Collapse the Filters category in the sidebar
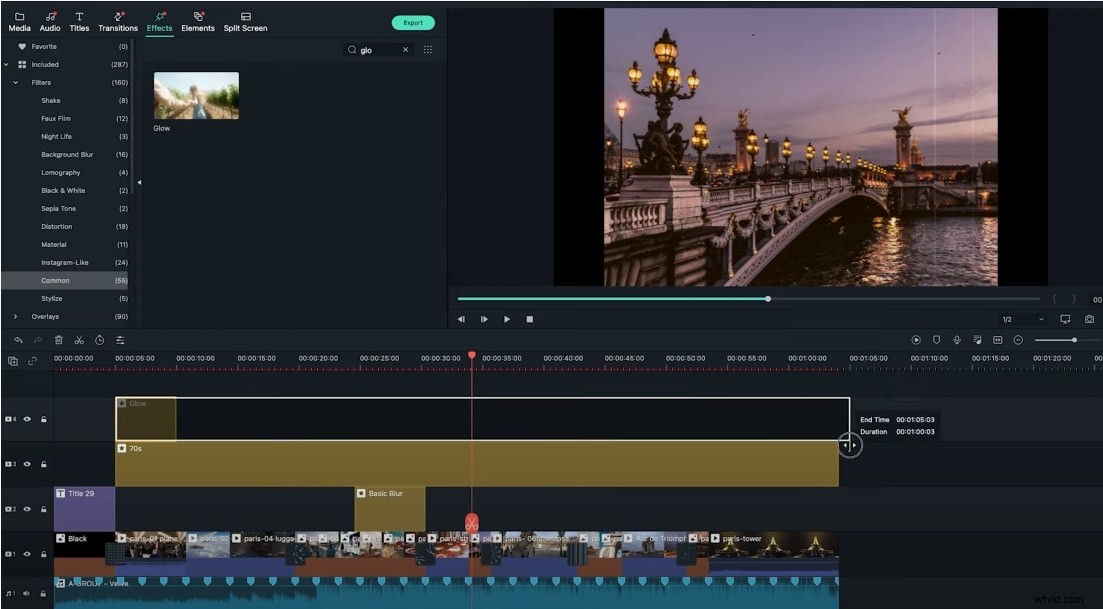The width and height of the screenshot is (1103, 609). click(16, 82)
